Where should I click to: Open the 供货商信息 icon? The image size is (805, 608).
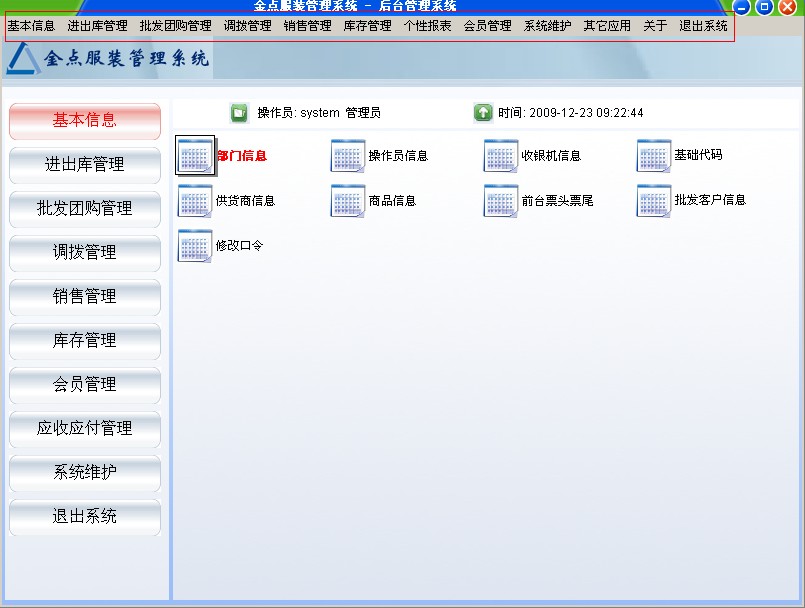point(195,201)
